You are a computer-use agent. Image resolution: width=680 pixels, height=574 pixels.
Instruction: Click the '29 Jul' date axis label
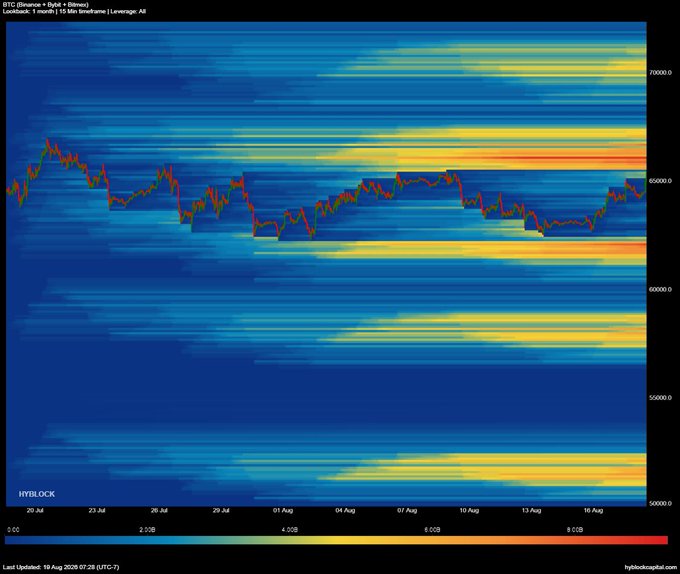click(221, 510)
